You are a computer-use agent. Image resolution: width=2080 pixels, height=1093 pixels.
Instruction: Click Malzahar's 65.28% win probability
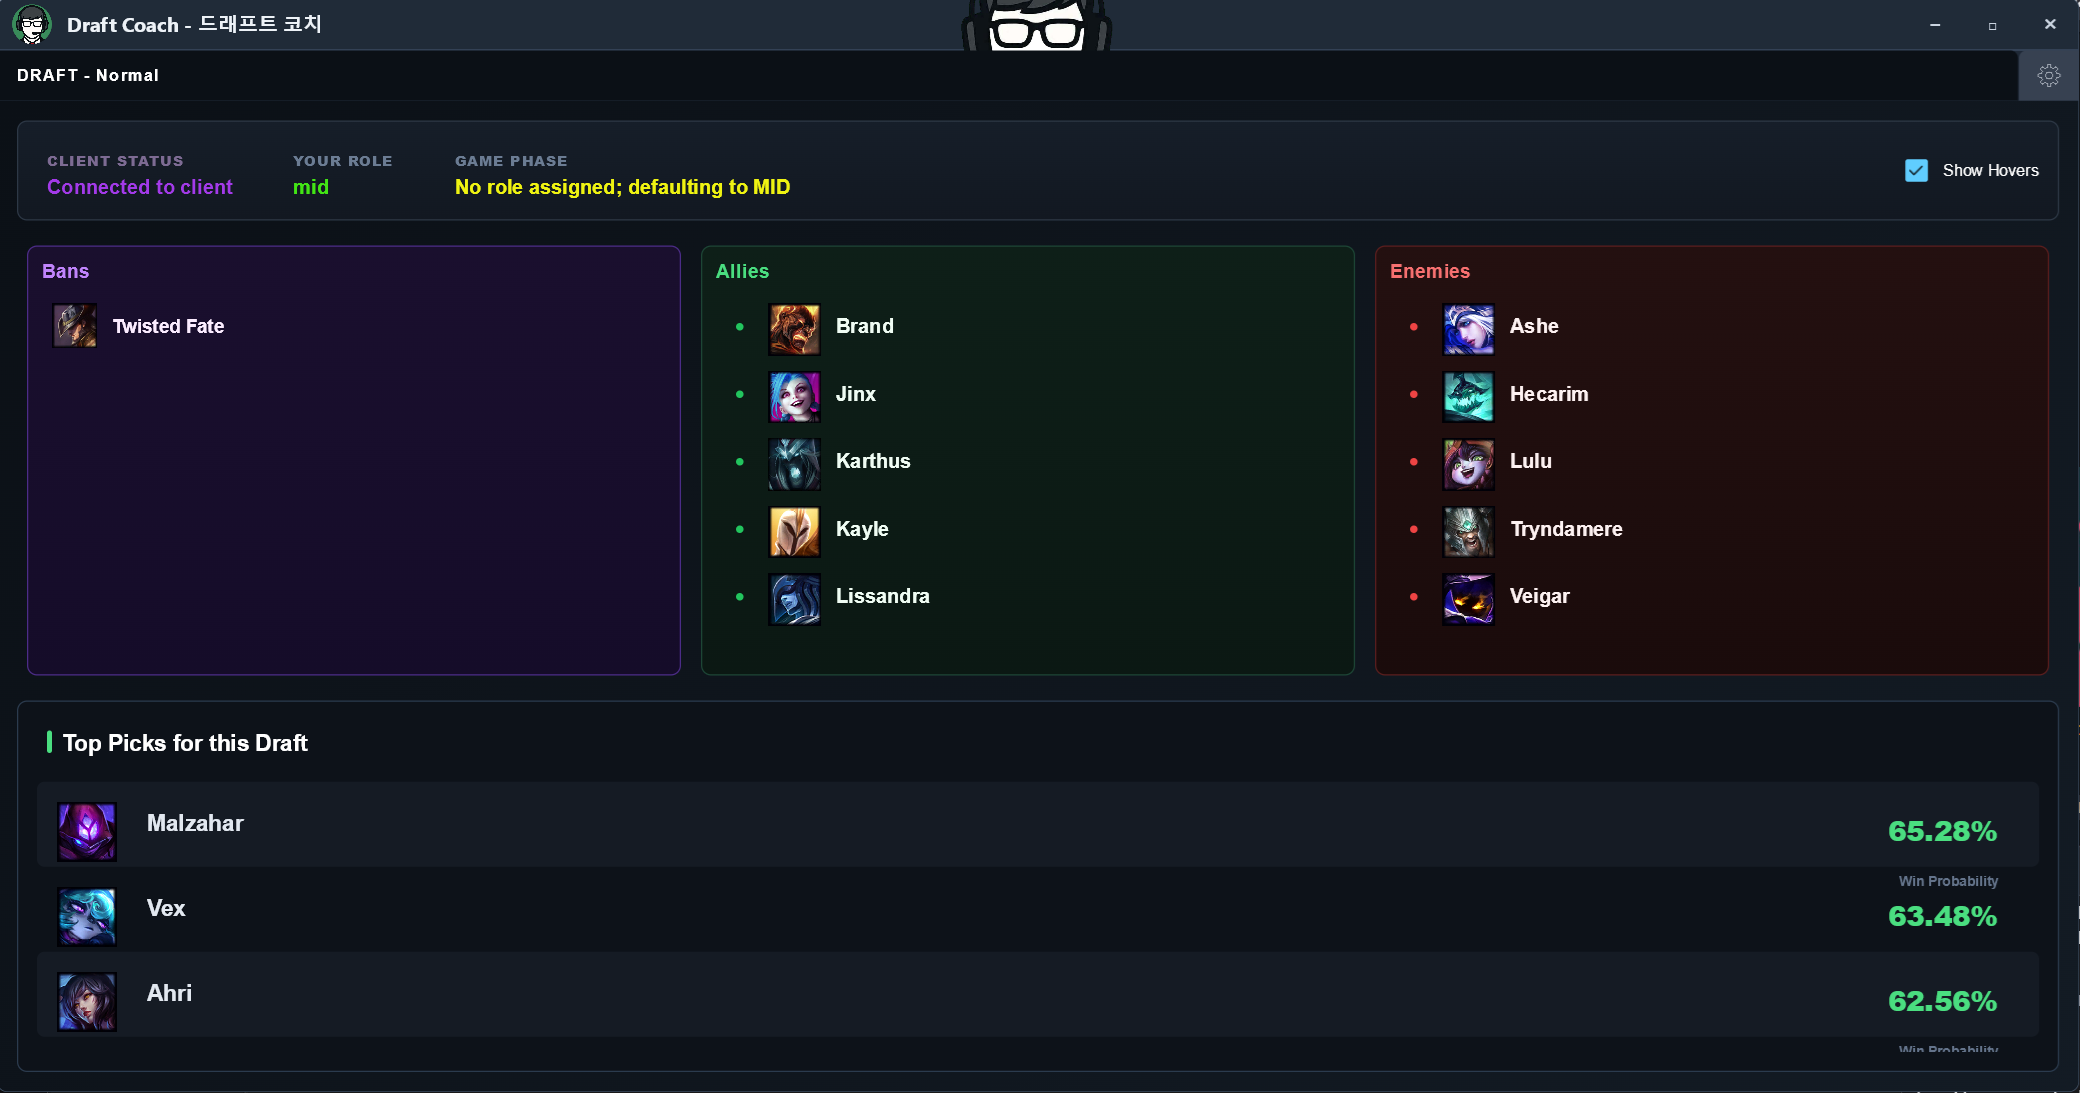click(x=1942, y=831)
